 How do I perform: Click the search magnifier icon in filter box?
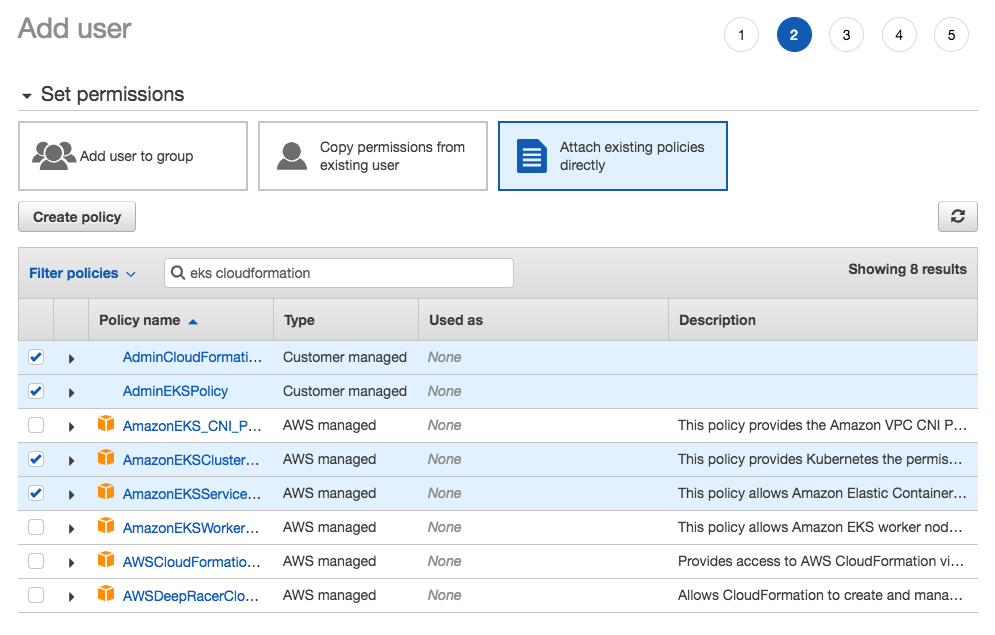[x=178, y=273]
